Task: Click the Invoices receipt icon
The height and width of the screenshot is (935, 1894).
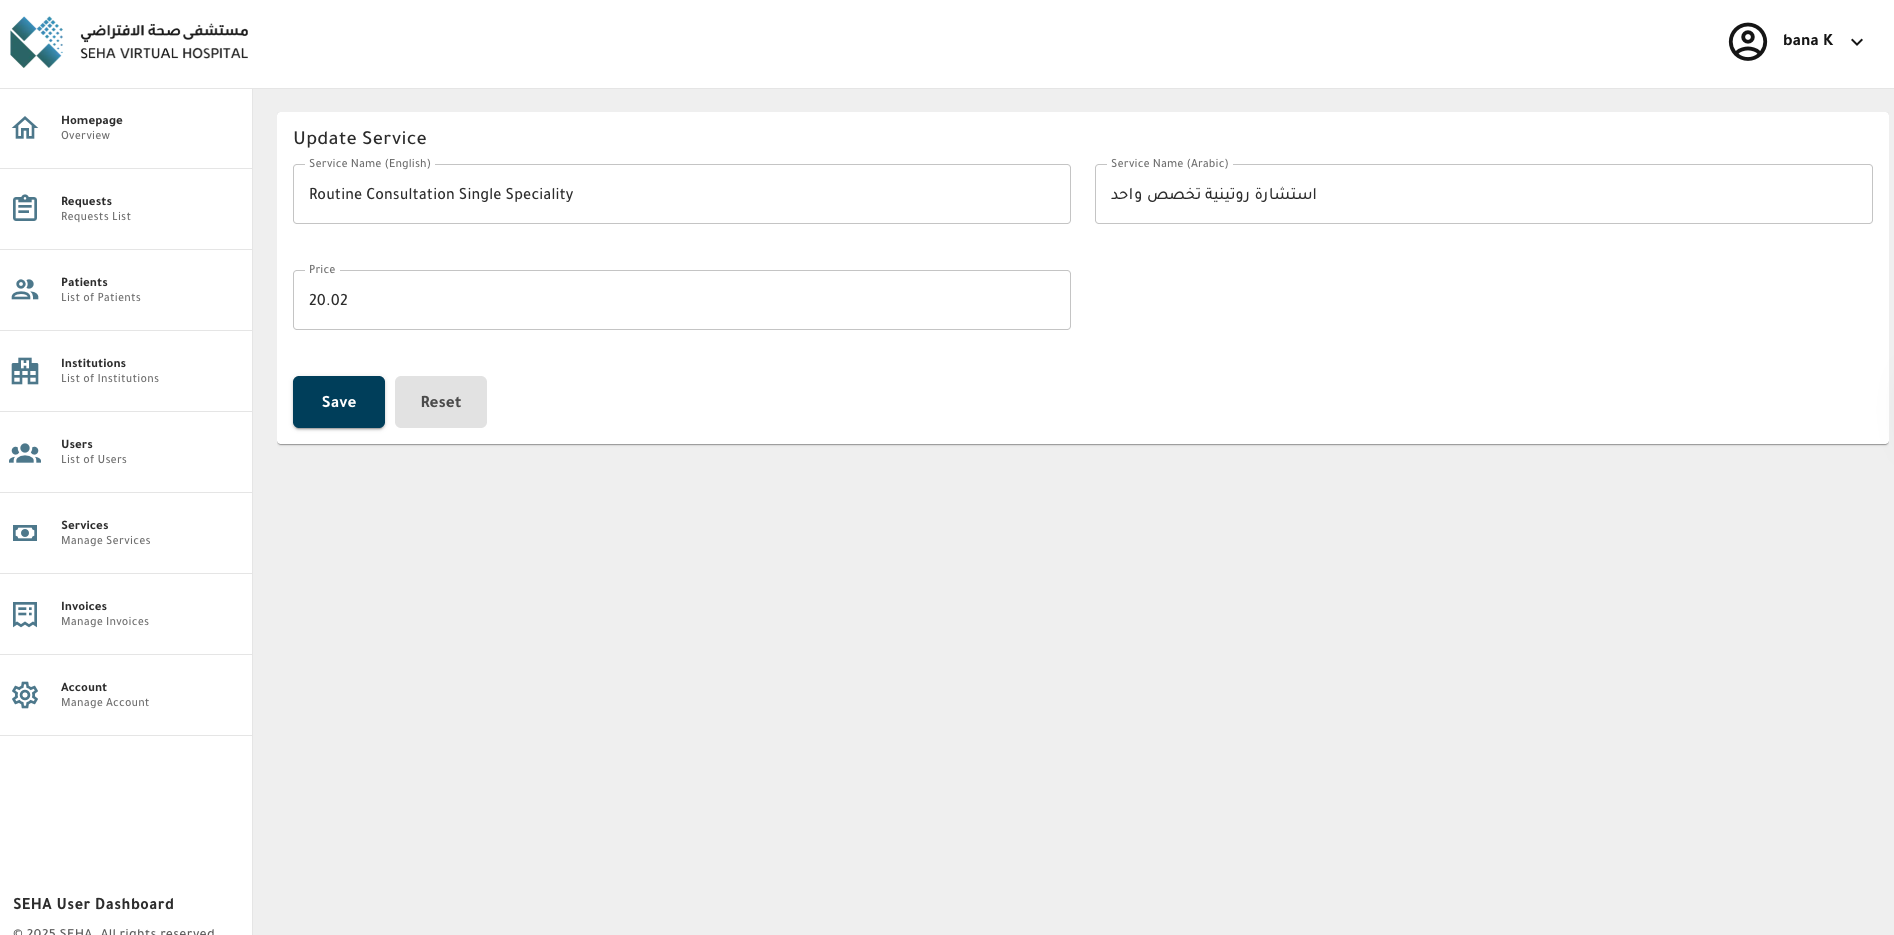Action: [x=25, y=614]
